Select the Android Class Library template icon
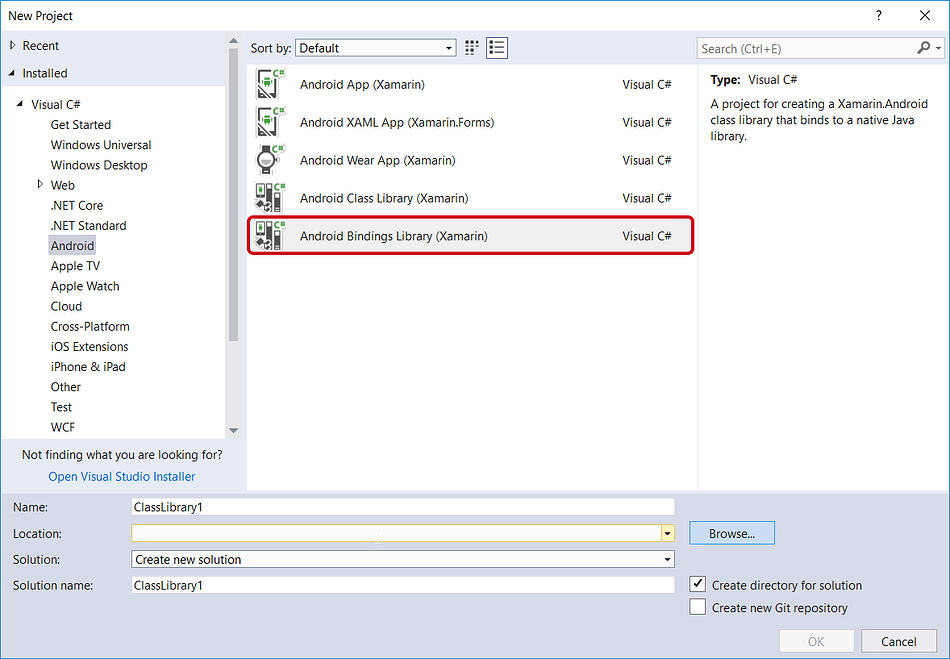This screenshot has width=950, height=659. 270,198
